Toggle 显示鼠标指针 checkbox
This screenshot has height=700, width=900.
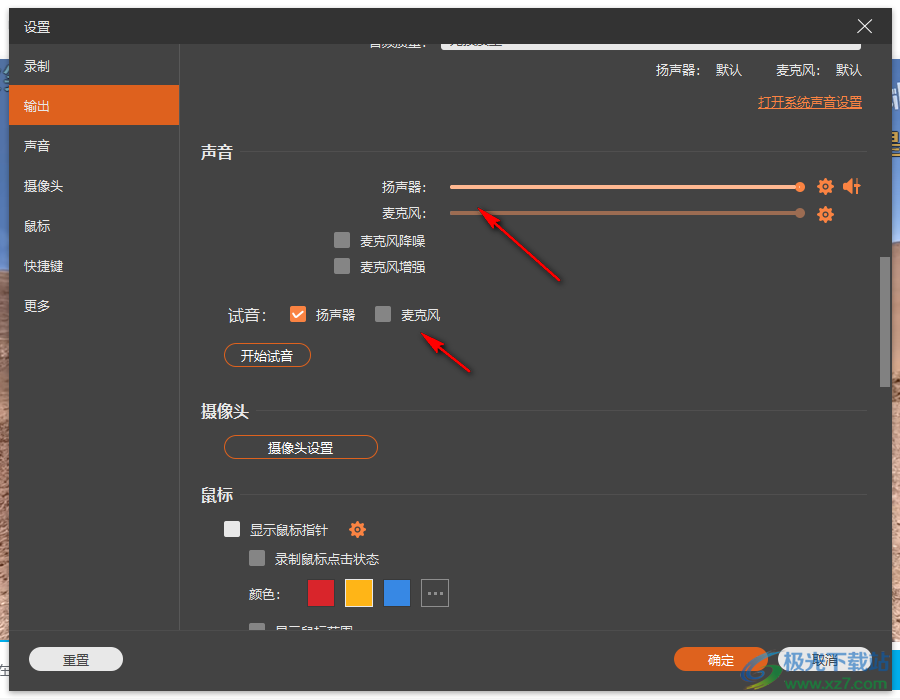pos(232,529)
